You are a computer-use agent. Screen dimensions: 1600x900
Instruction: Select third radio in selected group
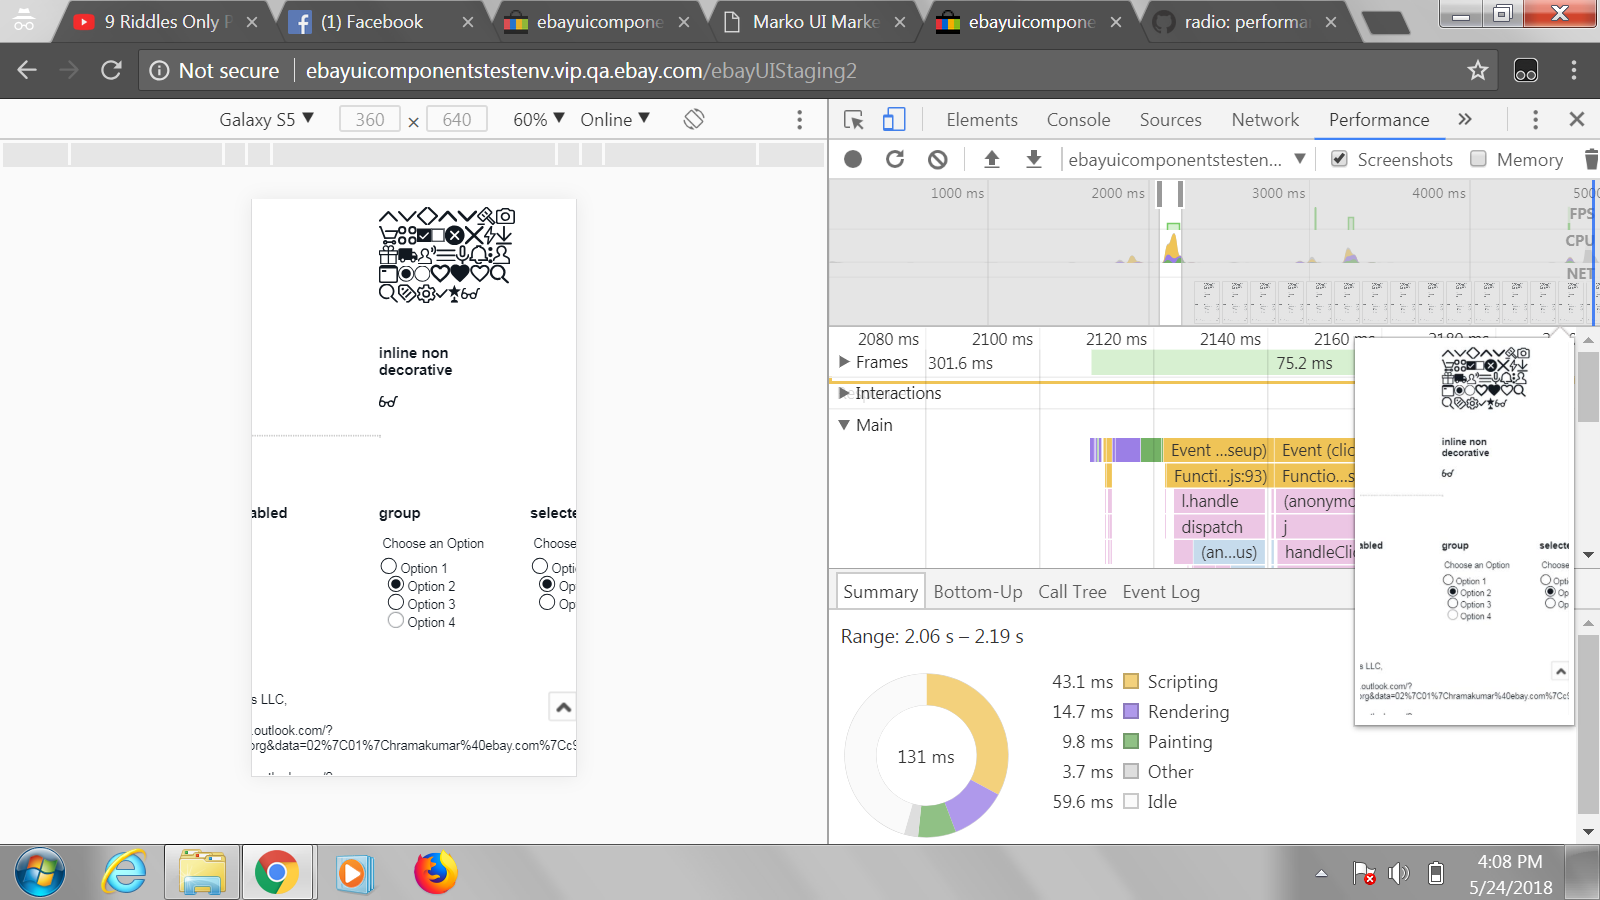(547, 602)
